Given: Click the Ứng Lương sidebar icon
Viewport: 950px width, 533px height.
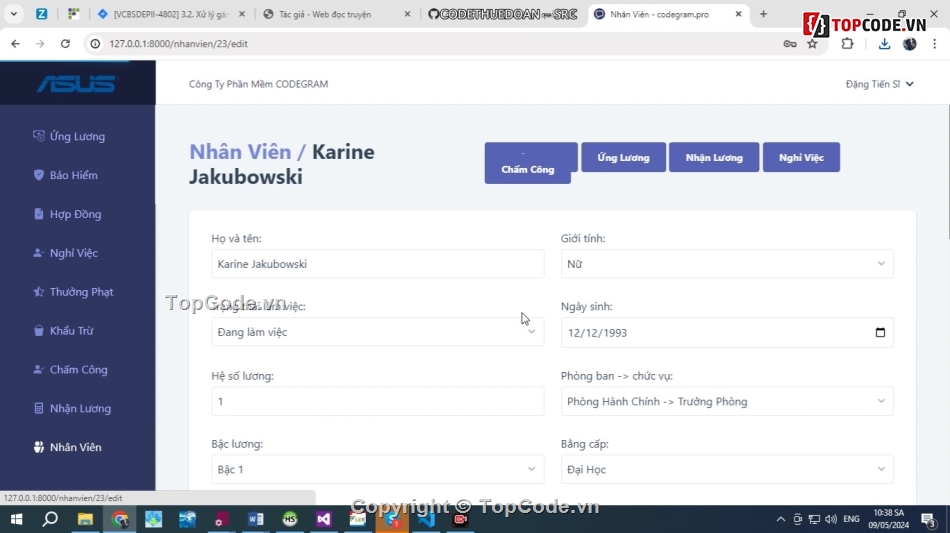Looking at the screenshot, I should [x=39, y=136].
